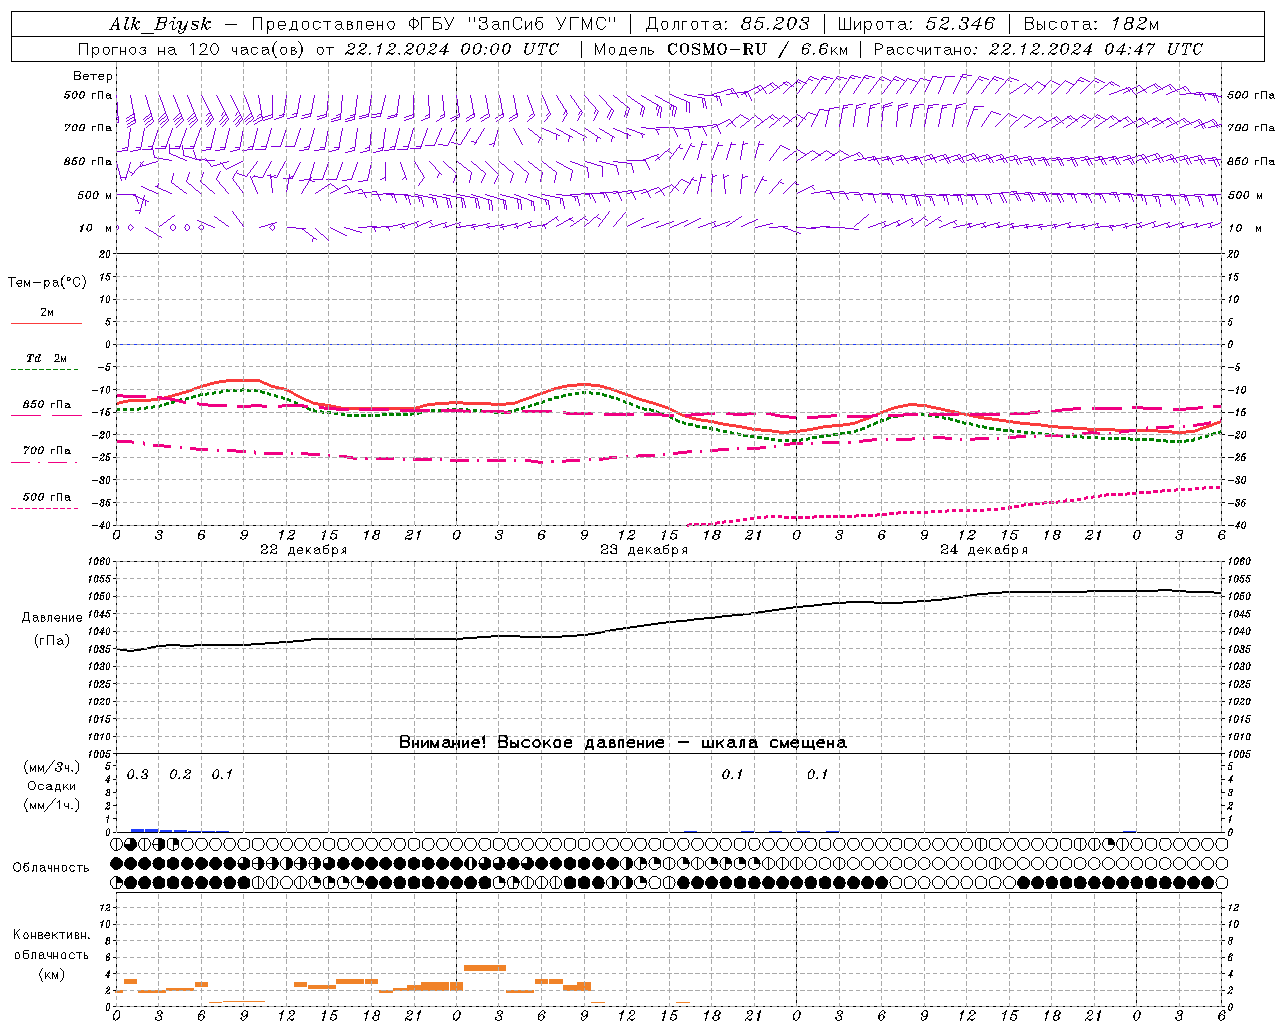Screen dimensions: 1280x1024
Task: Click the 23 декабря date label
Action: tap(643, 550)
